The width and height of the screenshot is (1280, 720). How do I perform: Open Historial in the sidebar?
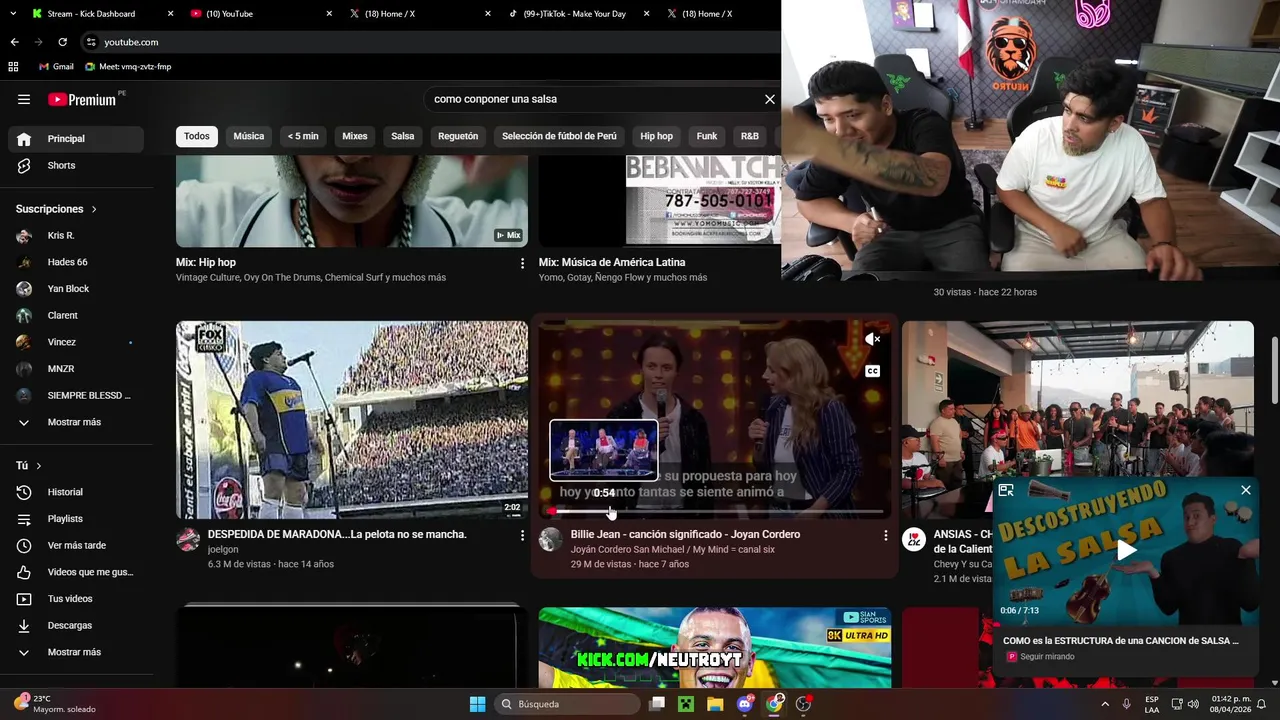[x=76, y=492]
